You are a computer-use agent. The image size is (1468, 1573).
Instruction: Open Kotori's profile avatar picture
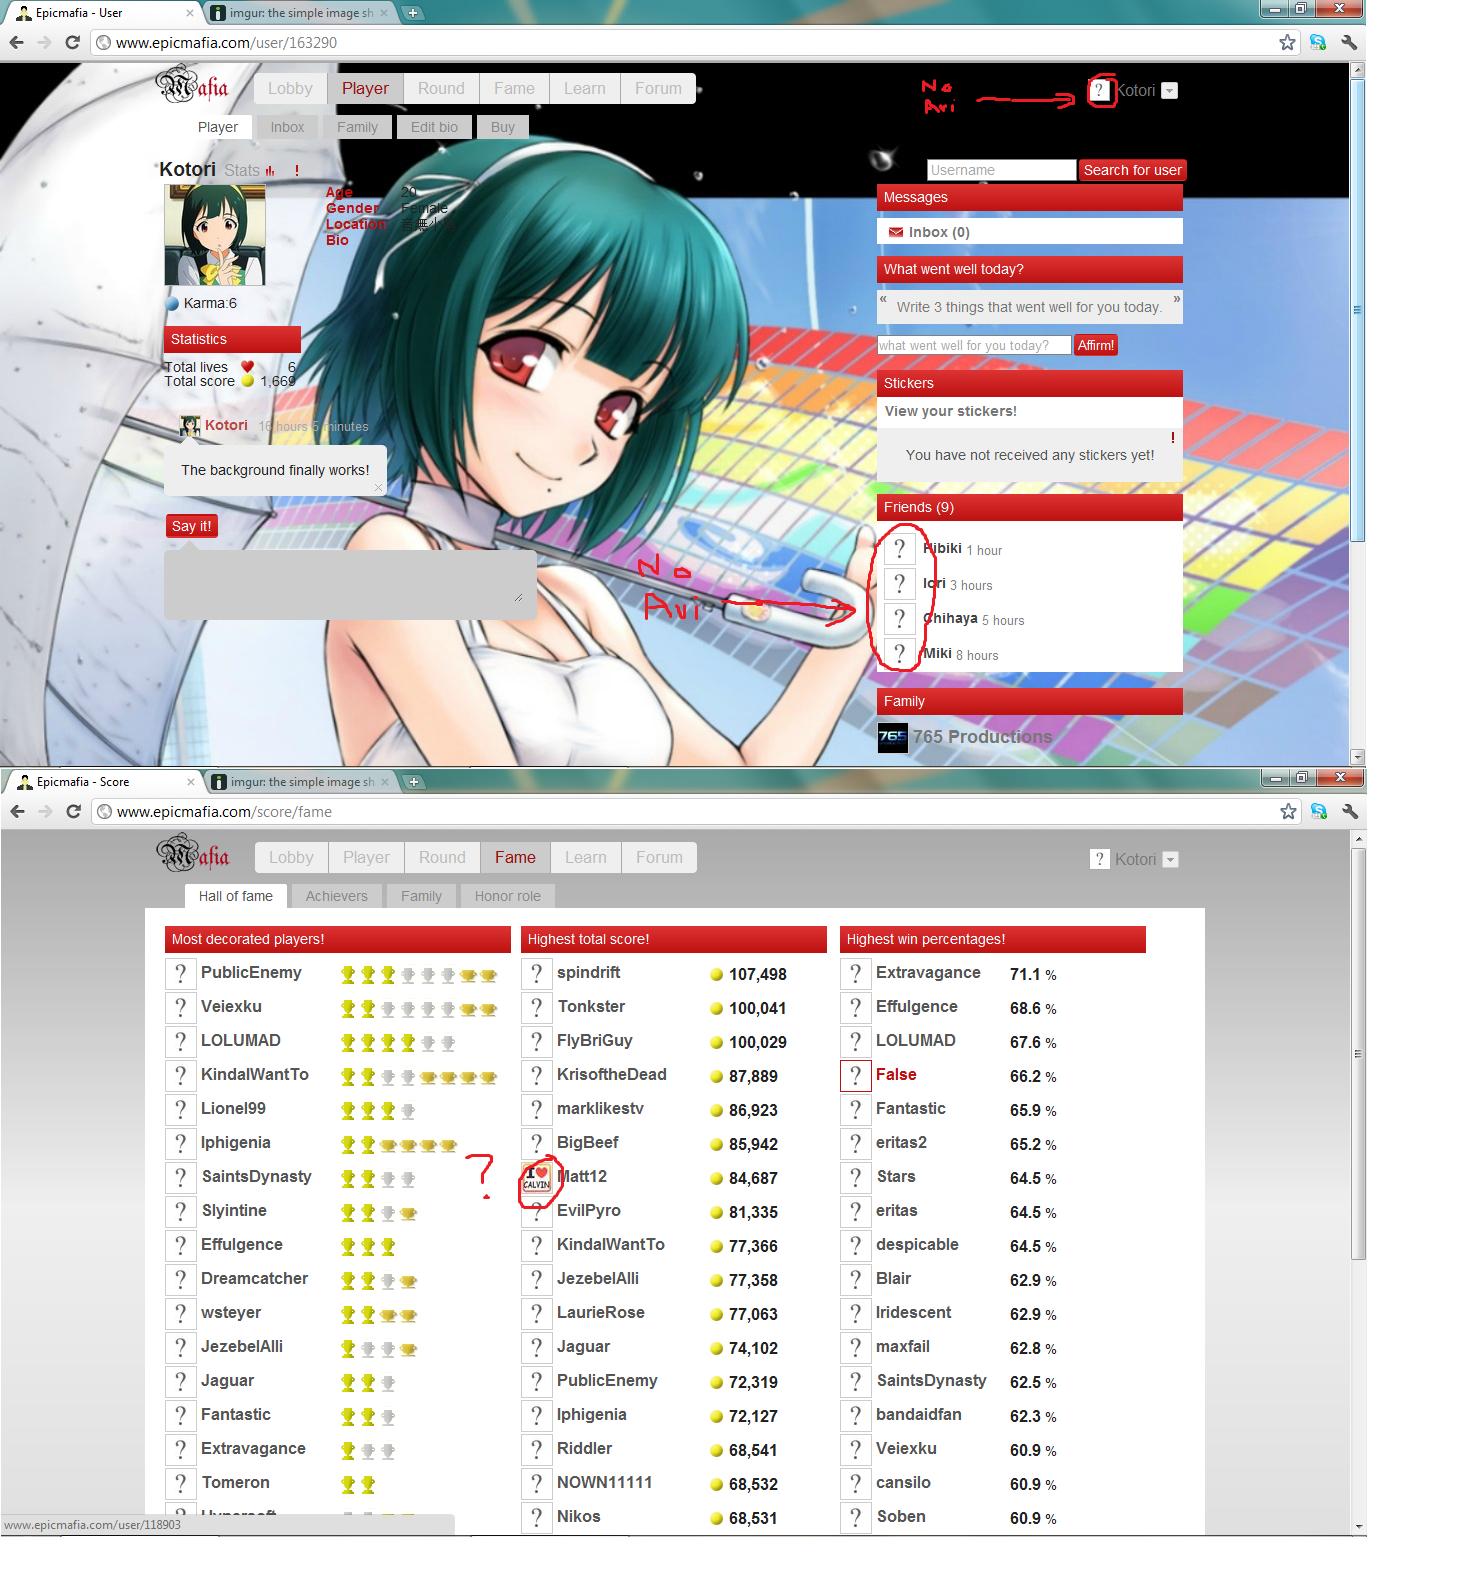point(215,235)
